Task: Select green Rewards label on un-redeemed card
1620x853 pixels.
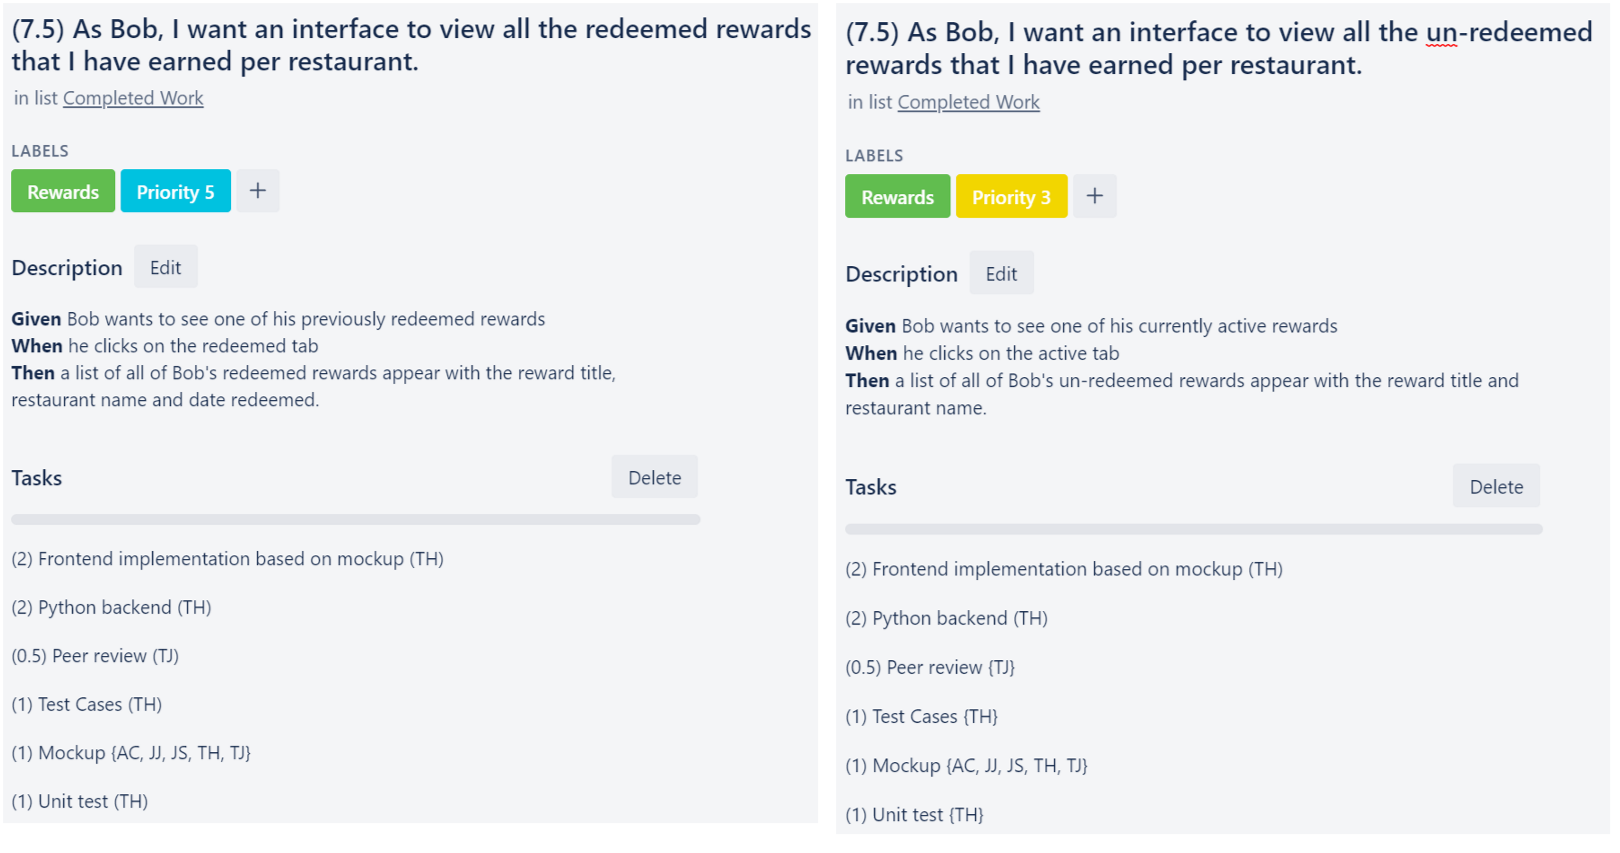Action: coord(897,196)
